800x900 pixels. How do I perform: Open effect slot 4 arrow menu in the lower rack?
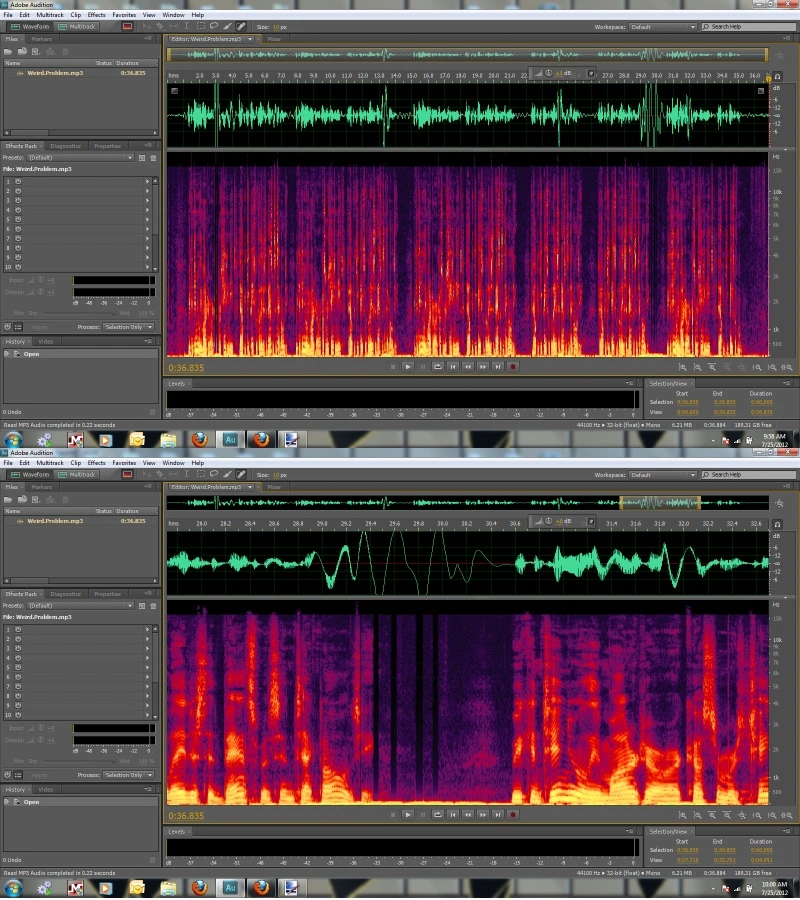pyautogui.click(x=147, y=658)
